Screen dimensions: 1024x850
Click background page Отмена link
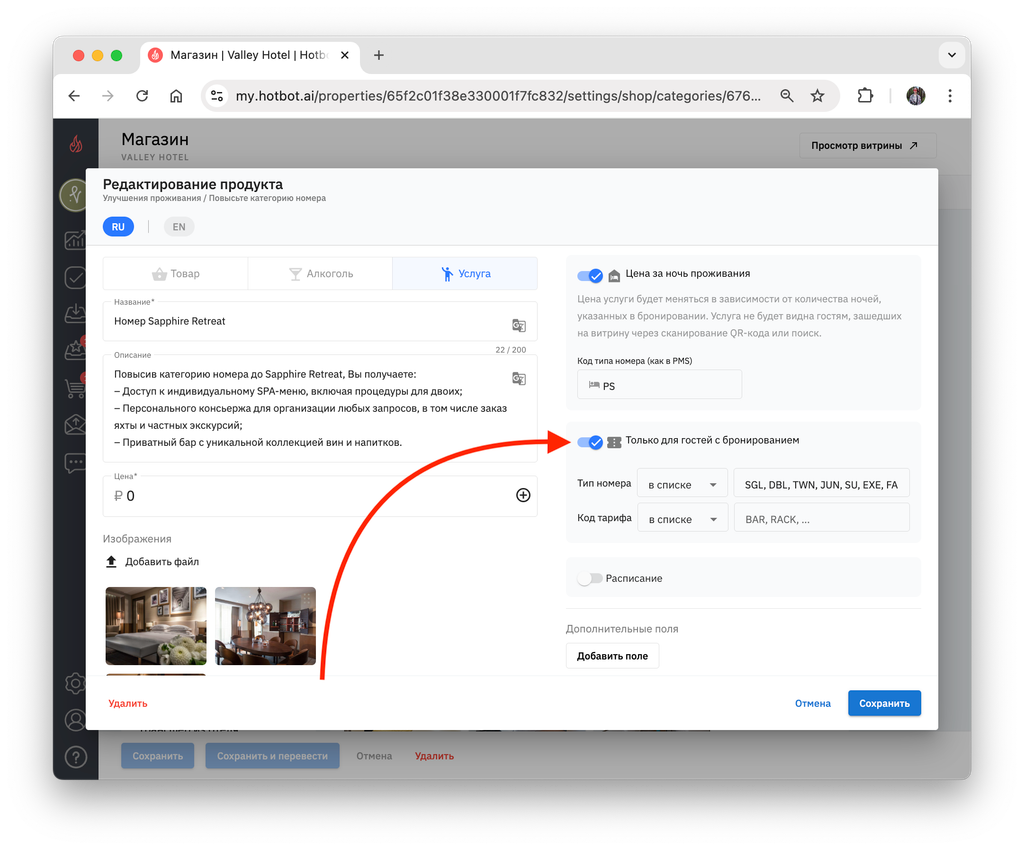tap(374, 756)
